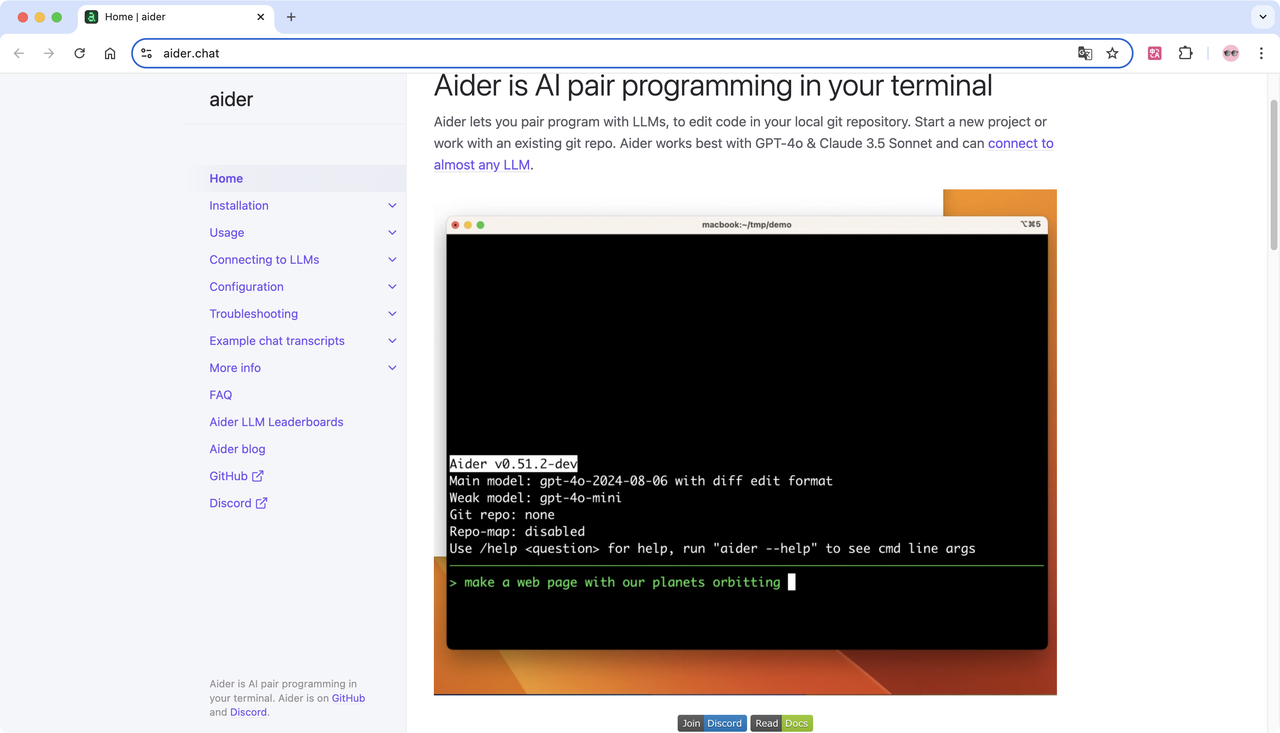1280x733 pixels.
Task: Click the page heading about AI pair programming
Action: (713, 85)
